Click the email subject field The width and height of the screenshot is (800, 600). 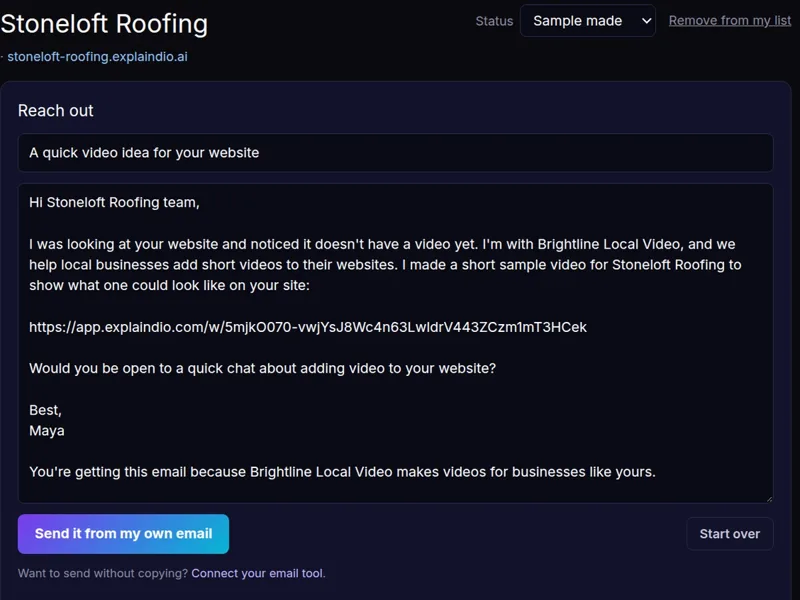(x=395, y=153)
